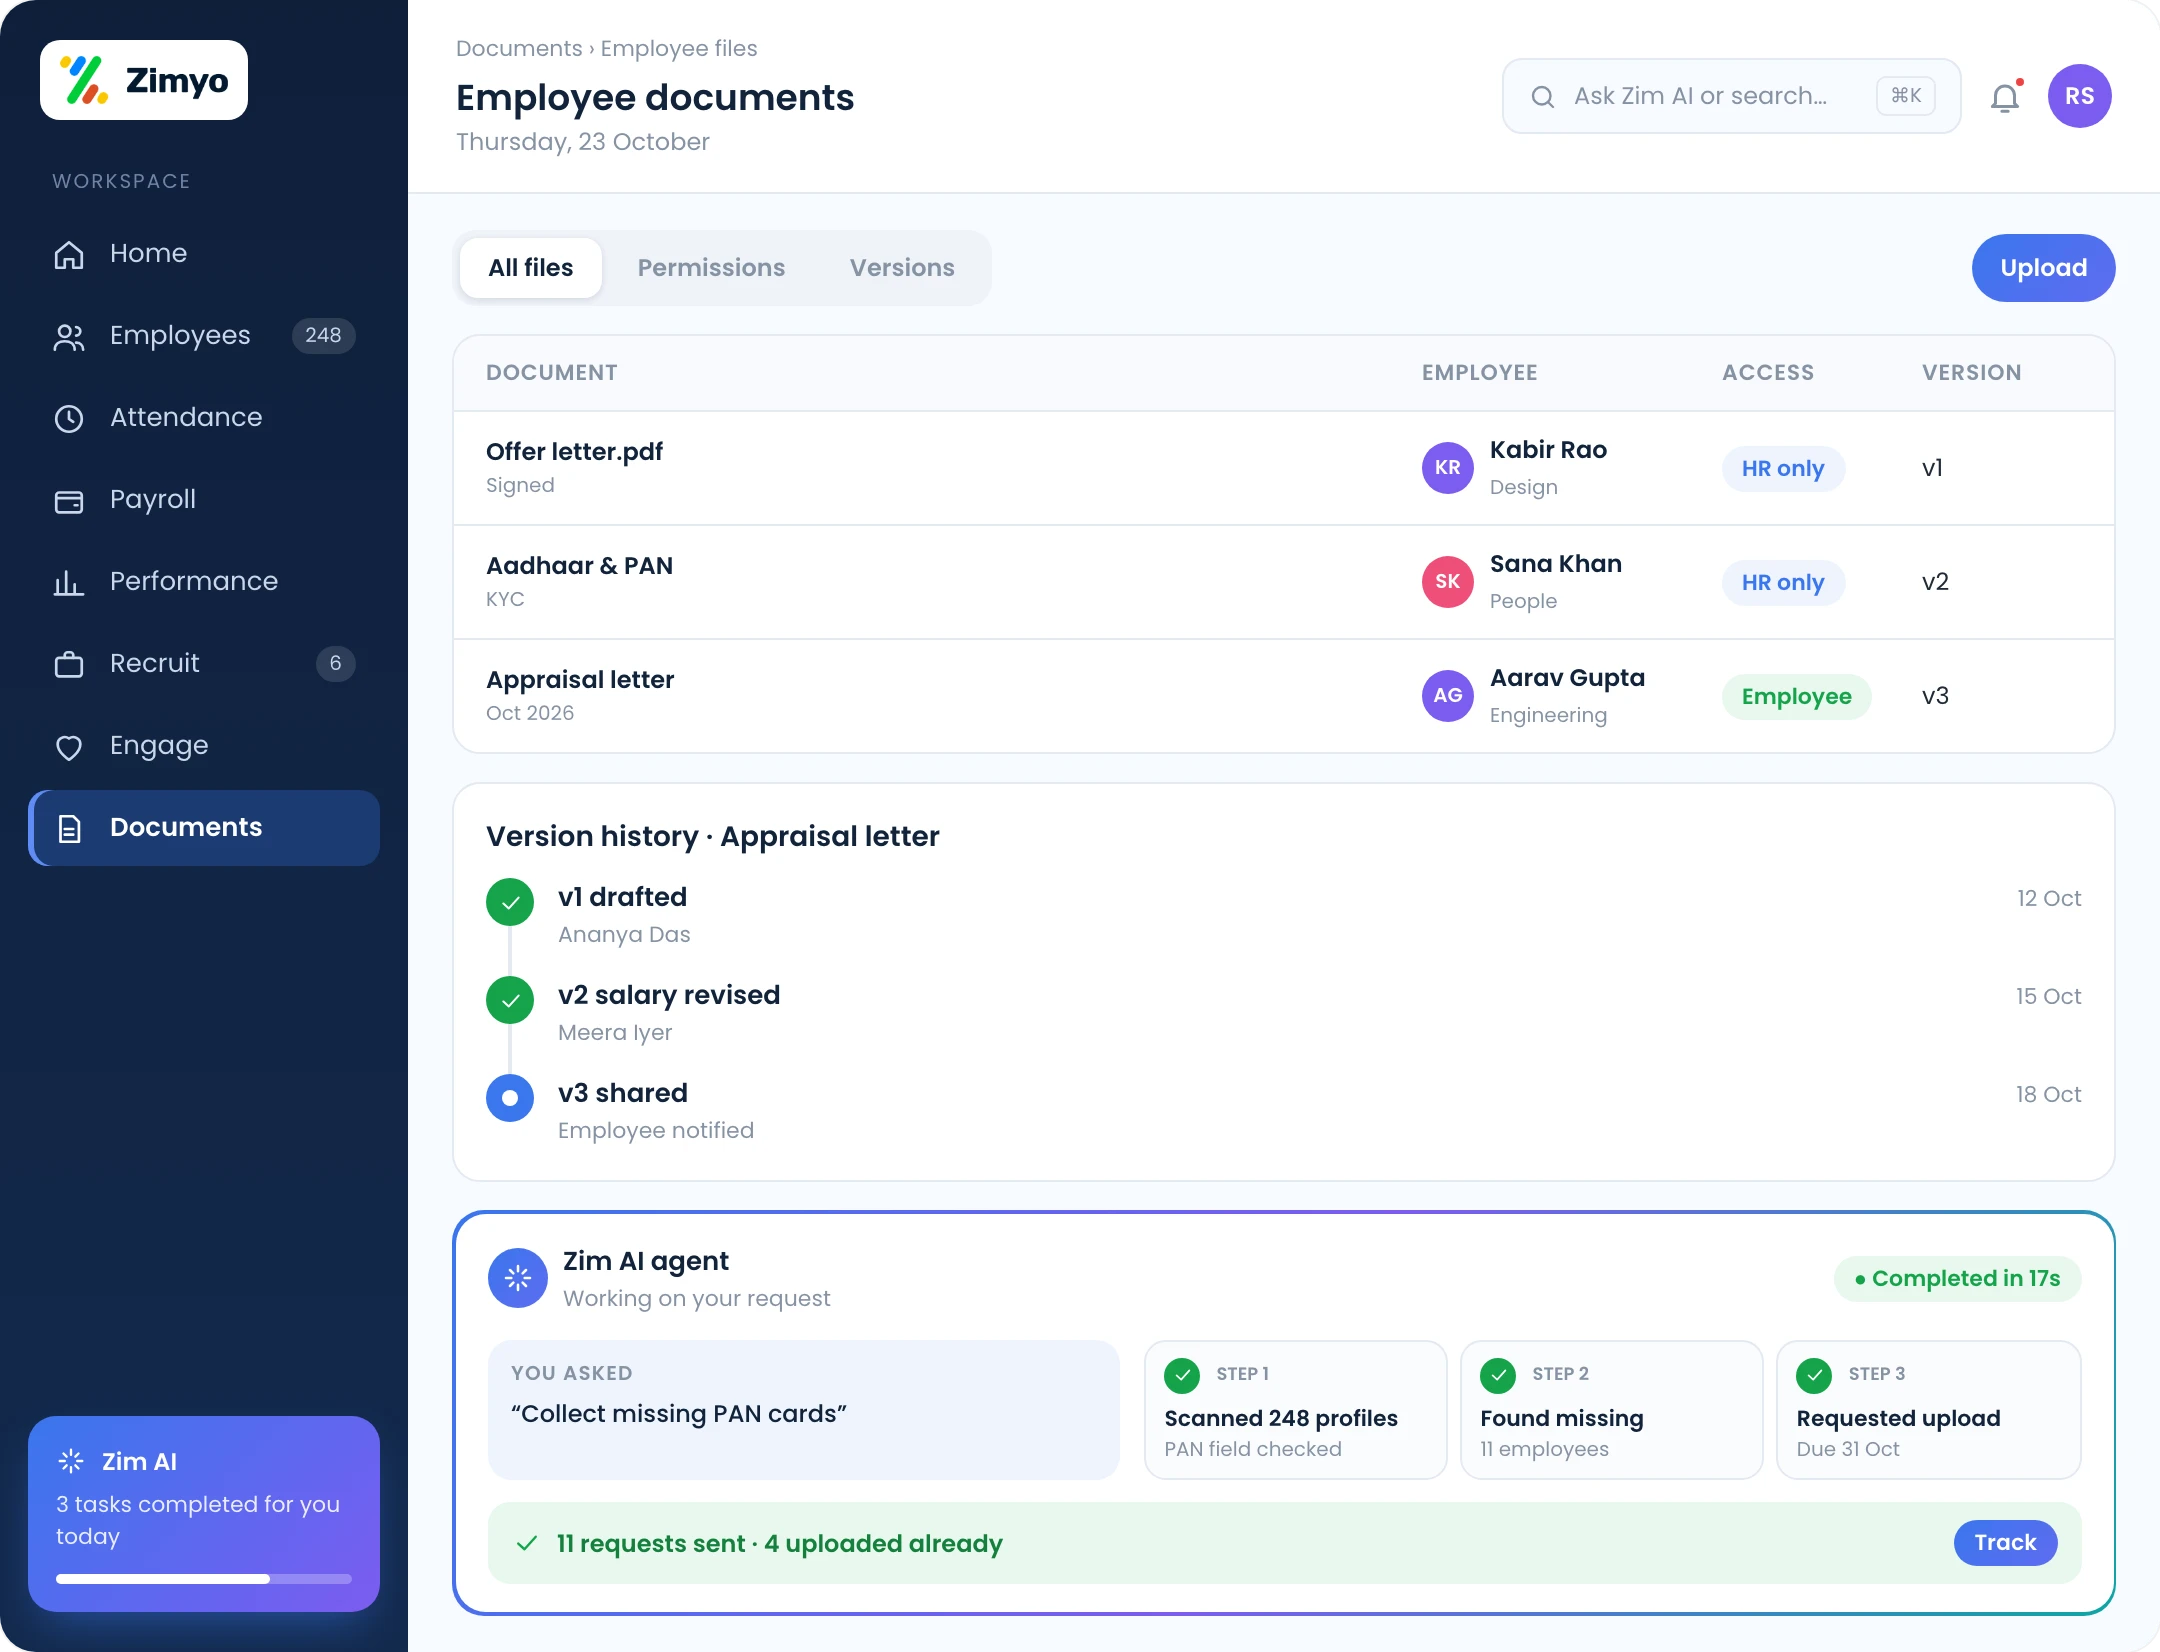Click the Documents file icon in sidebar
The width and height of the screenshot is (2160, 1652).
point(69,828)
